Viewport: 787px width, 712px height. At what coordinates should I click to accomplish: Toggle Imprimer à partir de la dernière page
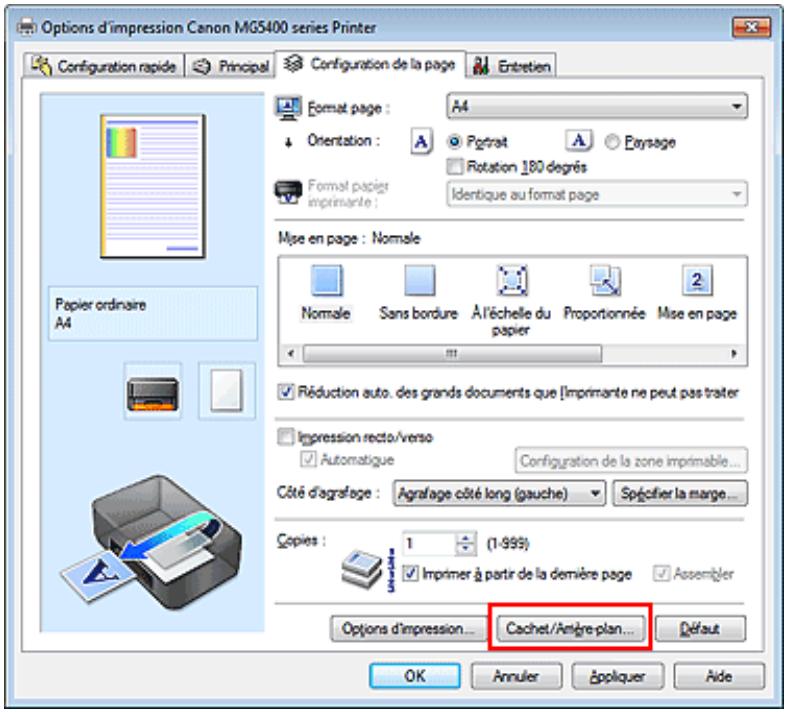[411, 573]
